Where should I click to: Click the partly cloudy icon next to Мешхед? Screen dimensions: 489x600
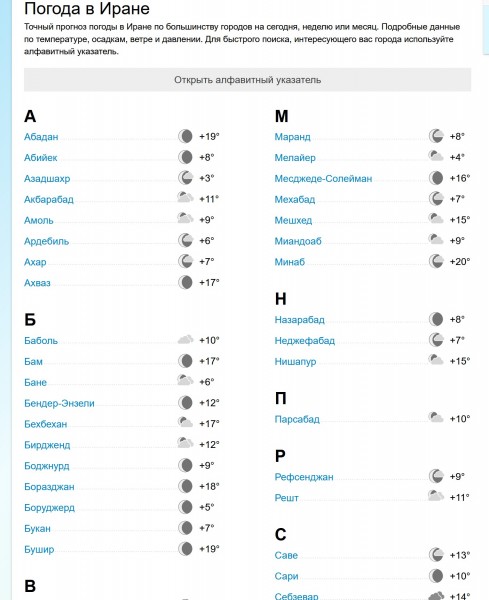coord(436,218)
